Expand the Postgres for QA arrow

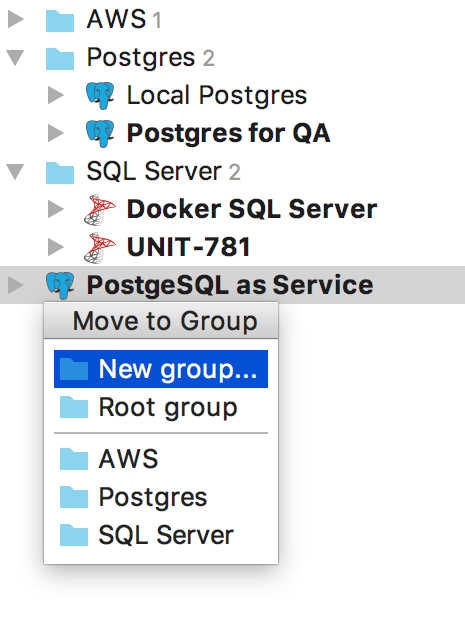point(55,133)
